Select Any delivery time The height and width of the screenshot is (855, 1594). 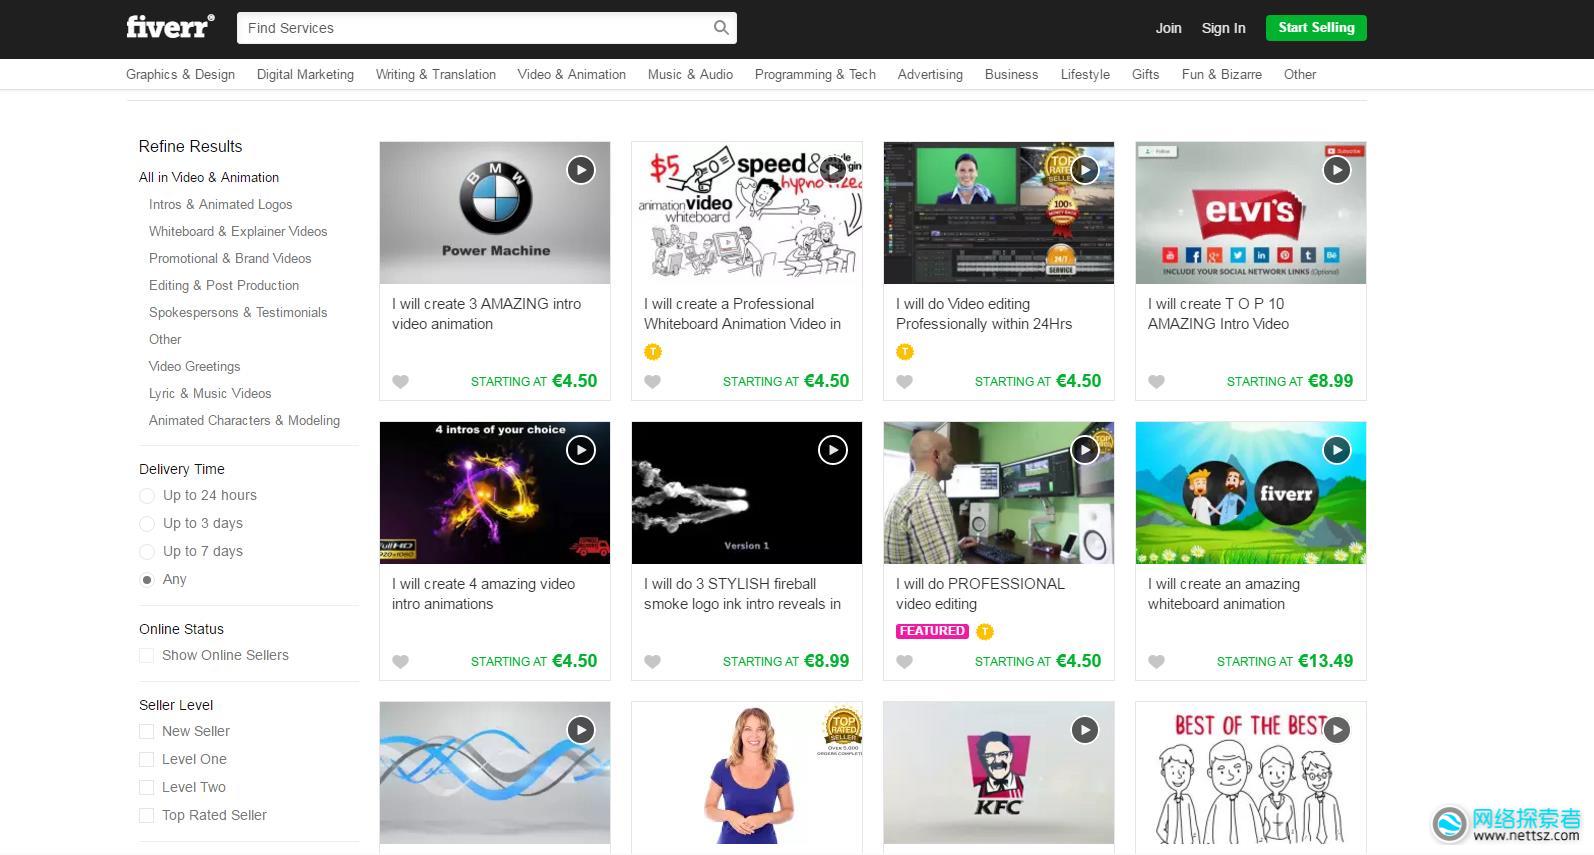pos(147,580)
